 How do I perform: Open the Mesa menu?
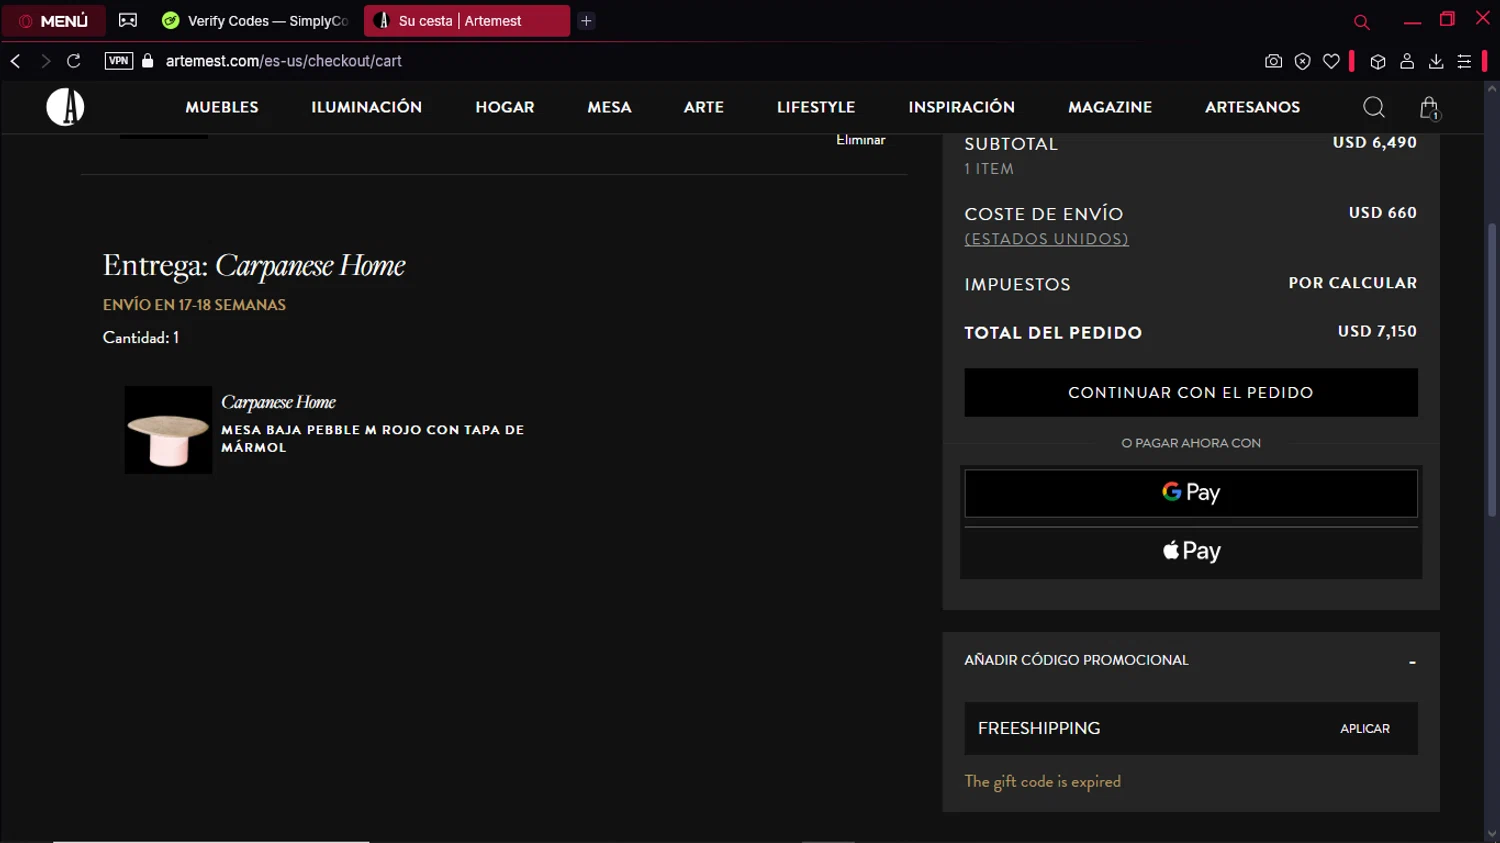click(609, 107)
